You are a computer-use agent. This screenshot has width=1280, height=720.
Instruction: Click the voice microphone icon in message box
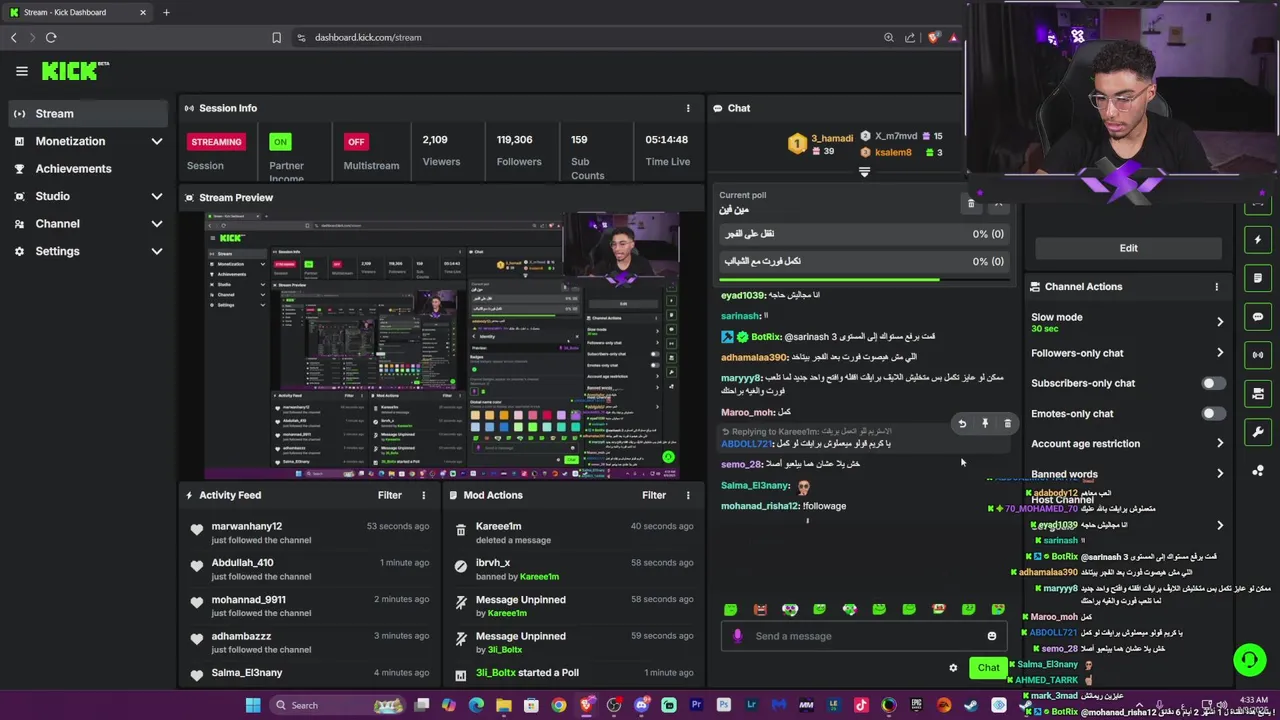point(737,636)
